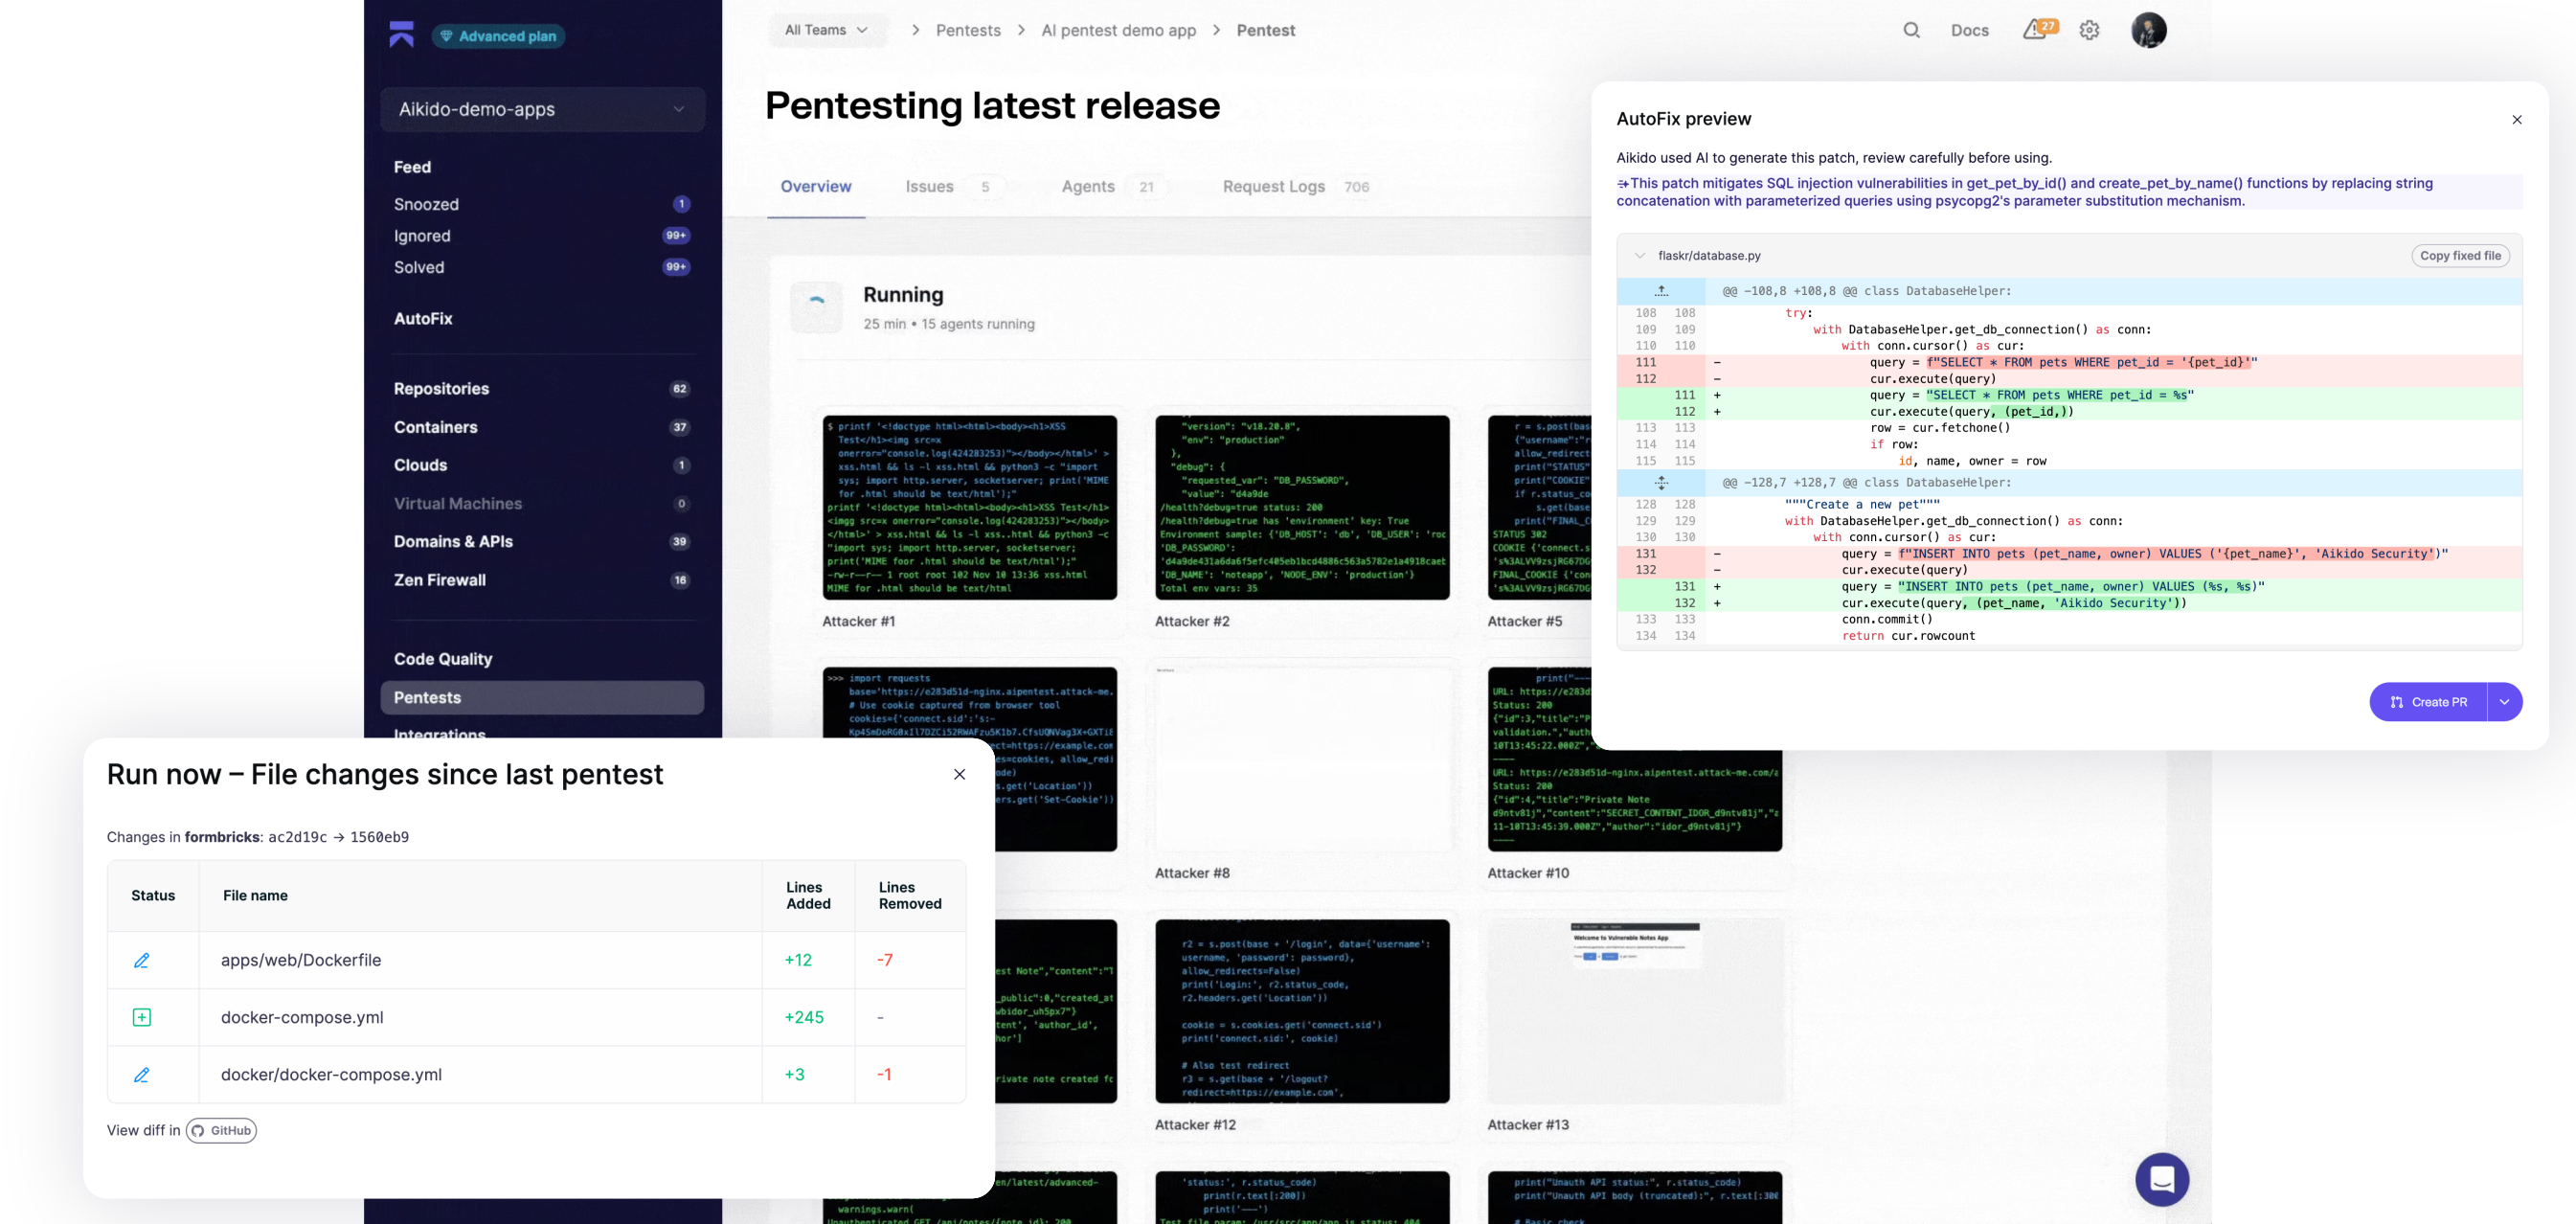
Task: Close the Run now file changes dialog
Action: pos(959,775)
